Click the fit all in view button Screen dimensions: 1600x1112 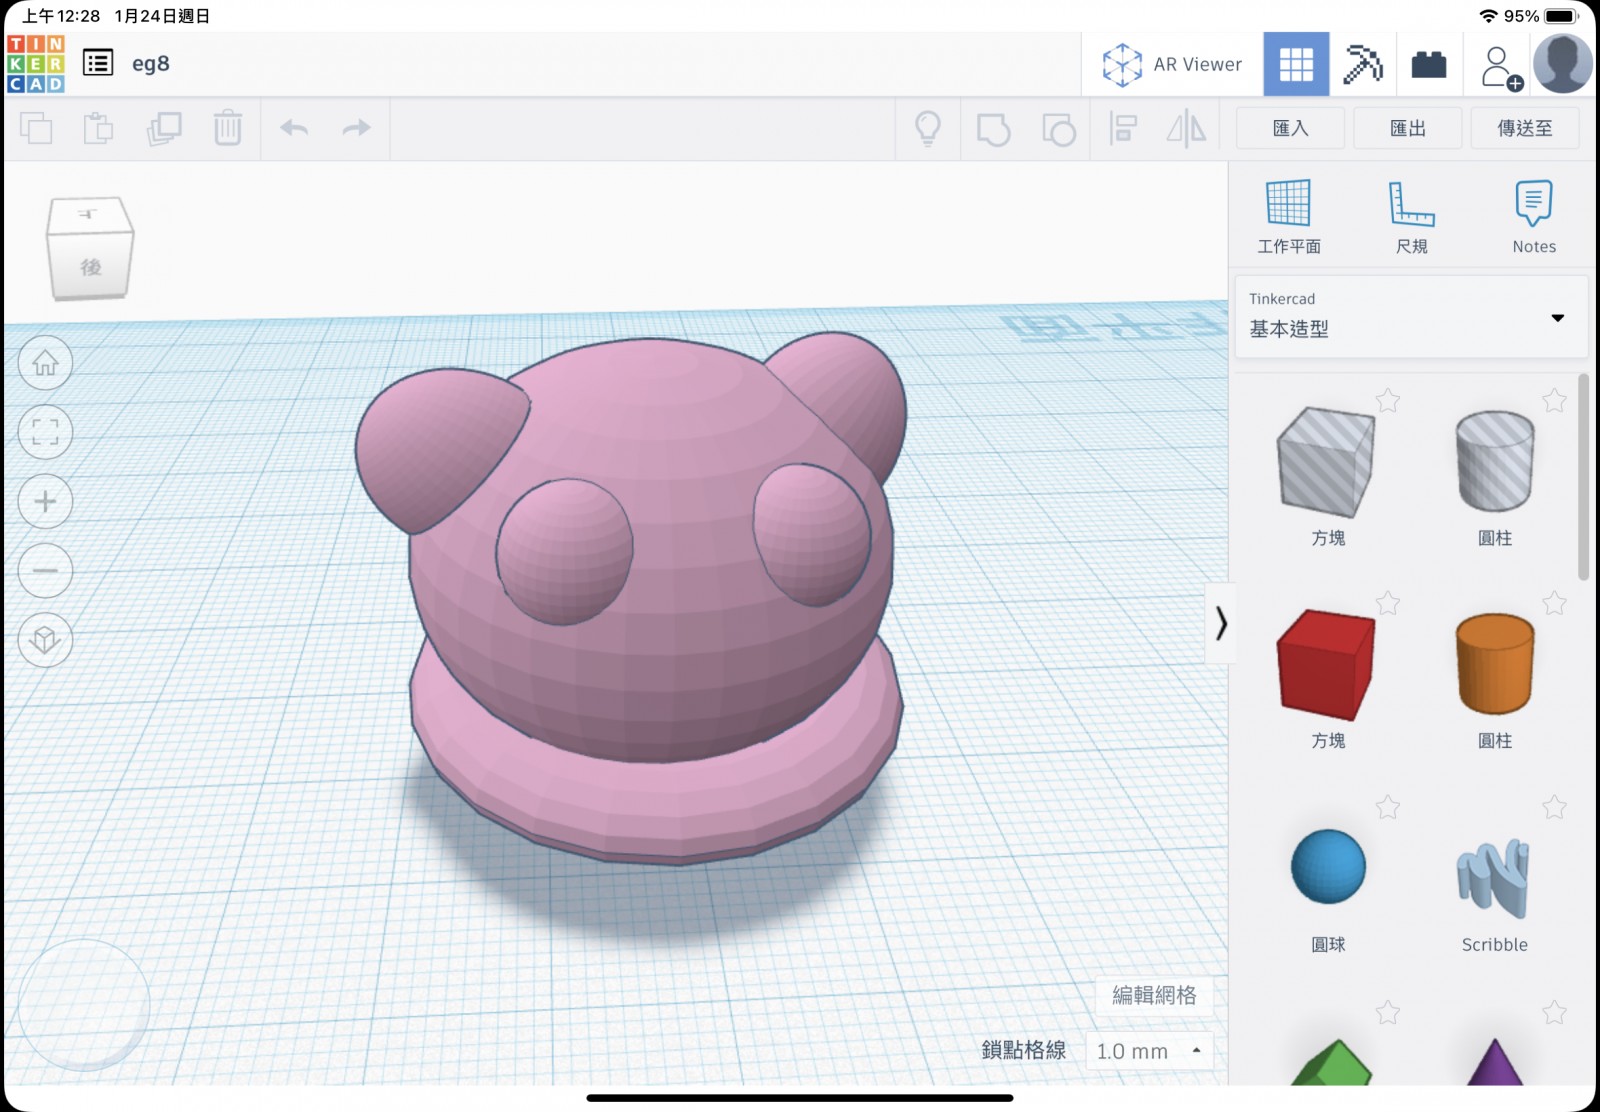click(45, 432)
